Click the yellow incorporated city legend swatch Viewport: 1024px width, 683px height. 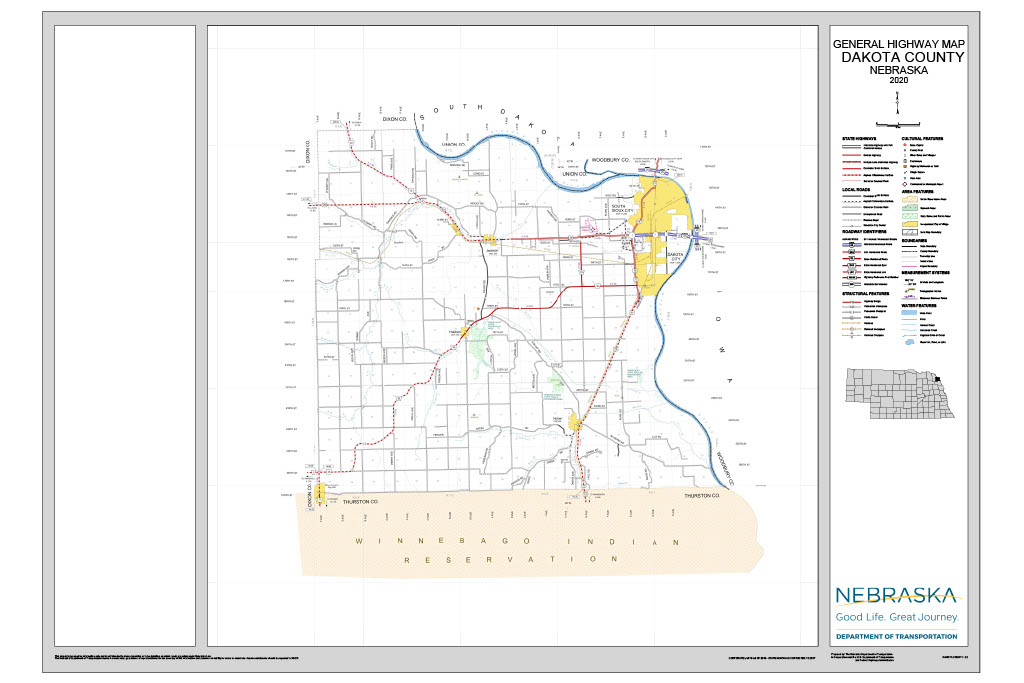pyautogui.click(x=910, y=224)
